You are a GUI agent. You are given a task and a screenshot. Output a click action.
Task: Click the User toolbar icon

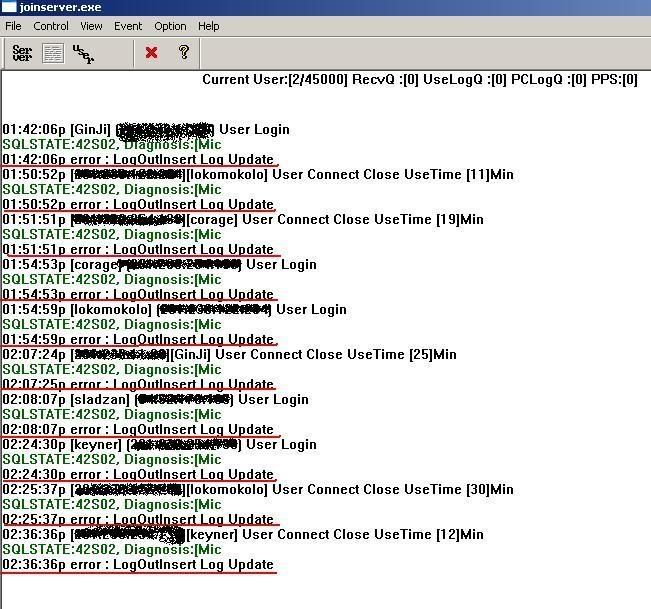(x=83, y=53)
